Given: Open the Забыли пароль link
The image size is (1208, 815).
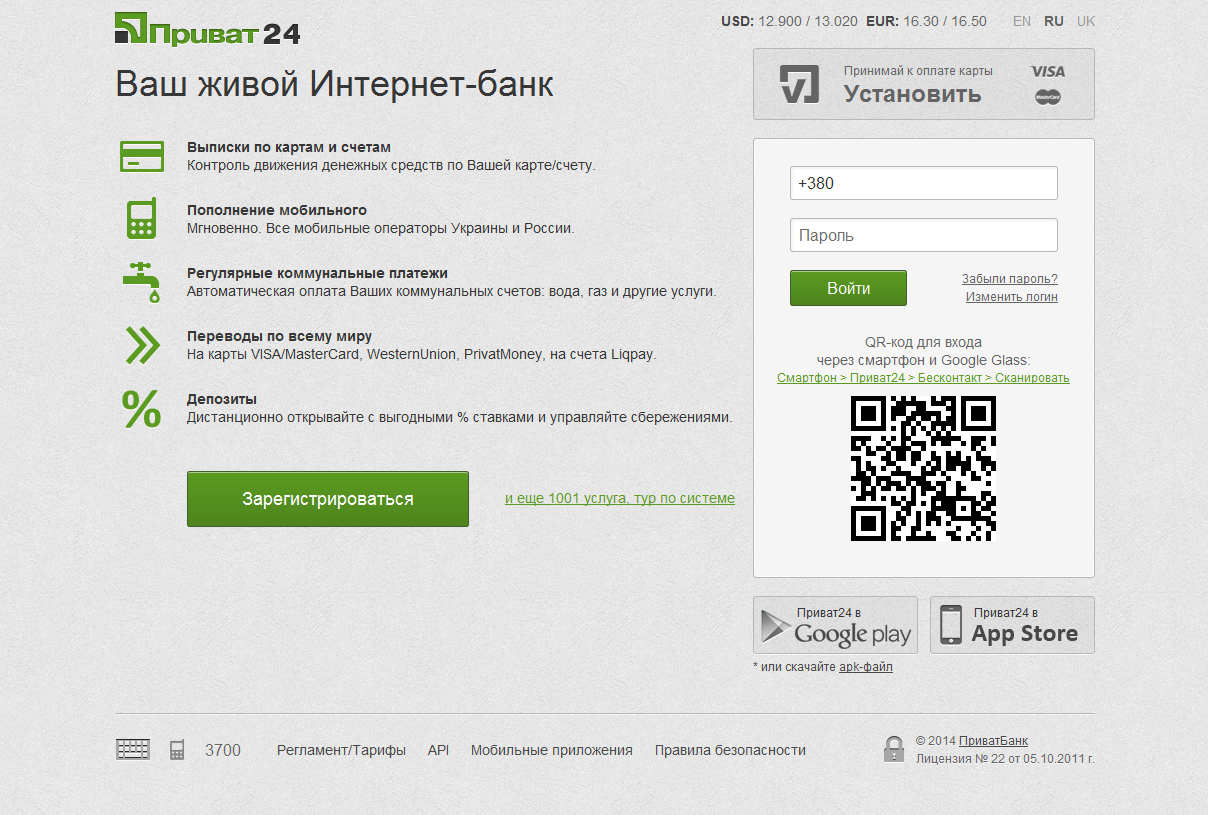Looking at the screenshot, I should tap(1010, 279).
